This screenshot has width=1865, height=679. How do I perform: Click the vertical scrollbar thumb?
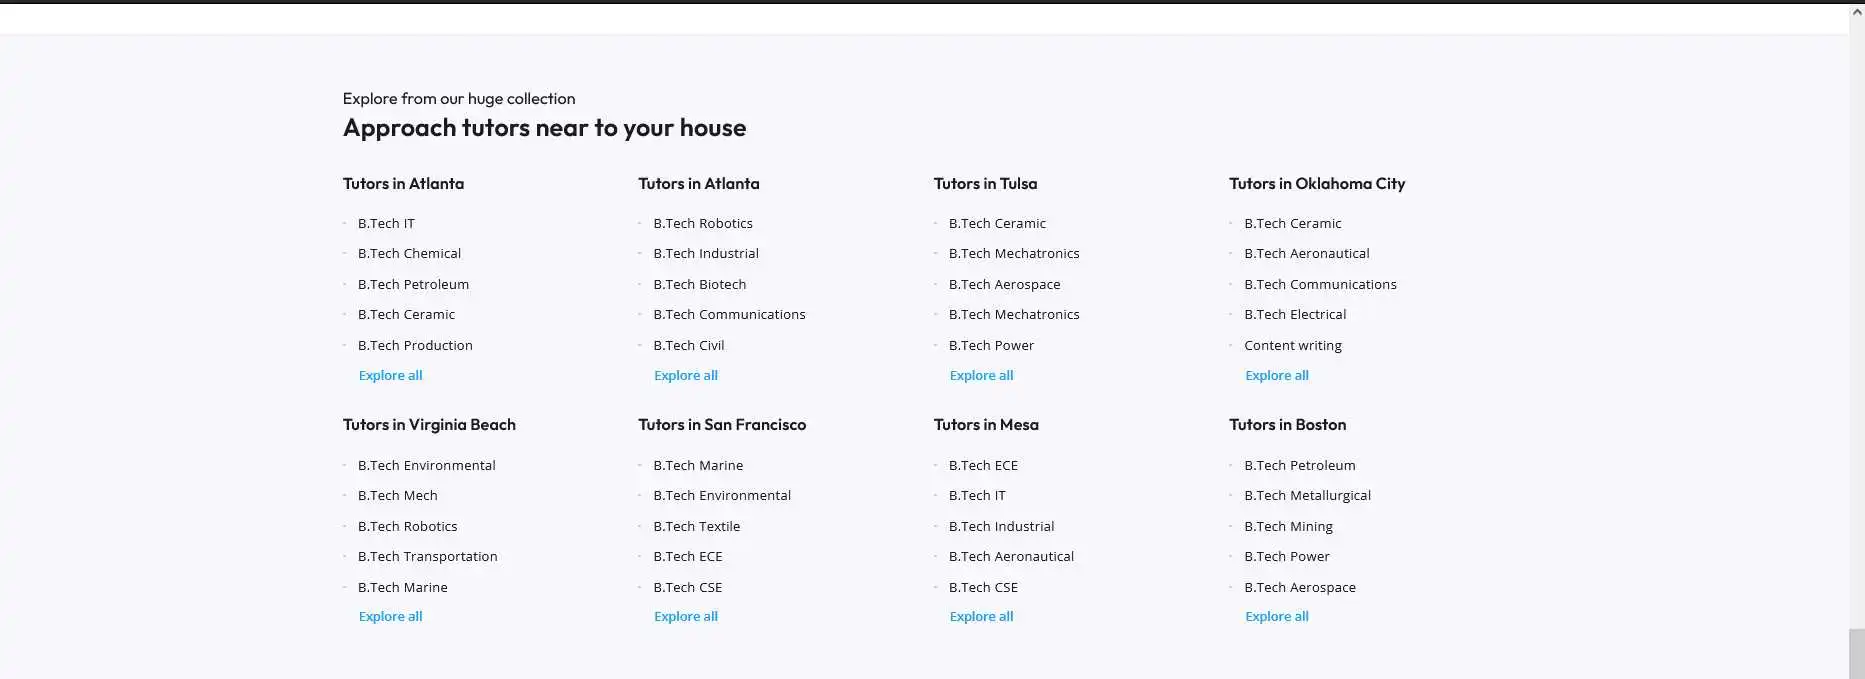1856,653
